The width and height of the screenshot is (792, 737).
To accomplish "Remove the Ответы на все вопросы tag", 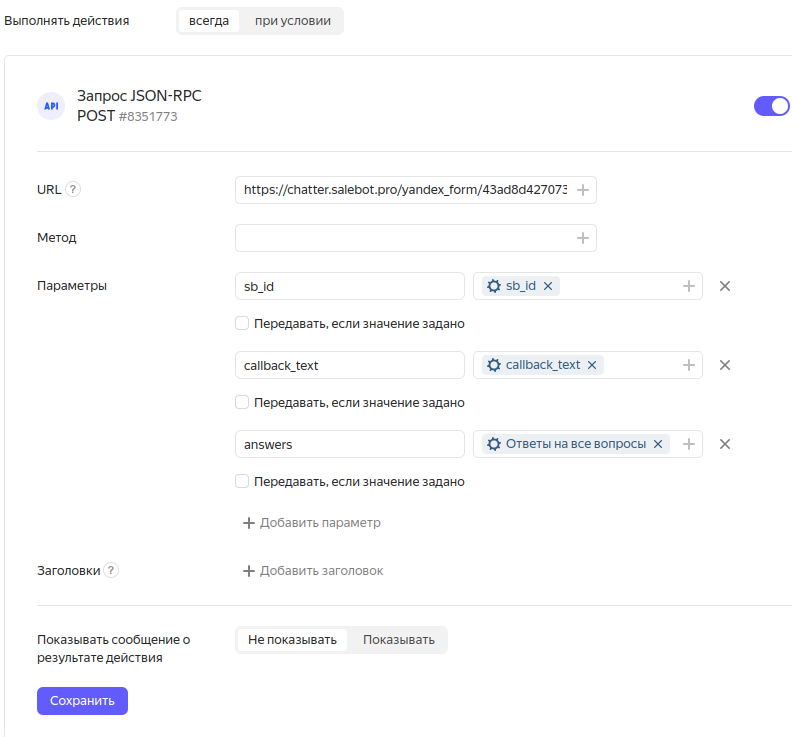I will (x=658, y=444).
